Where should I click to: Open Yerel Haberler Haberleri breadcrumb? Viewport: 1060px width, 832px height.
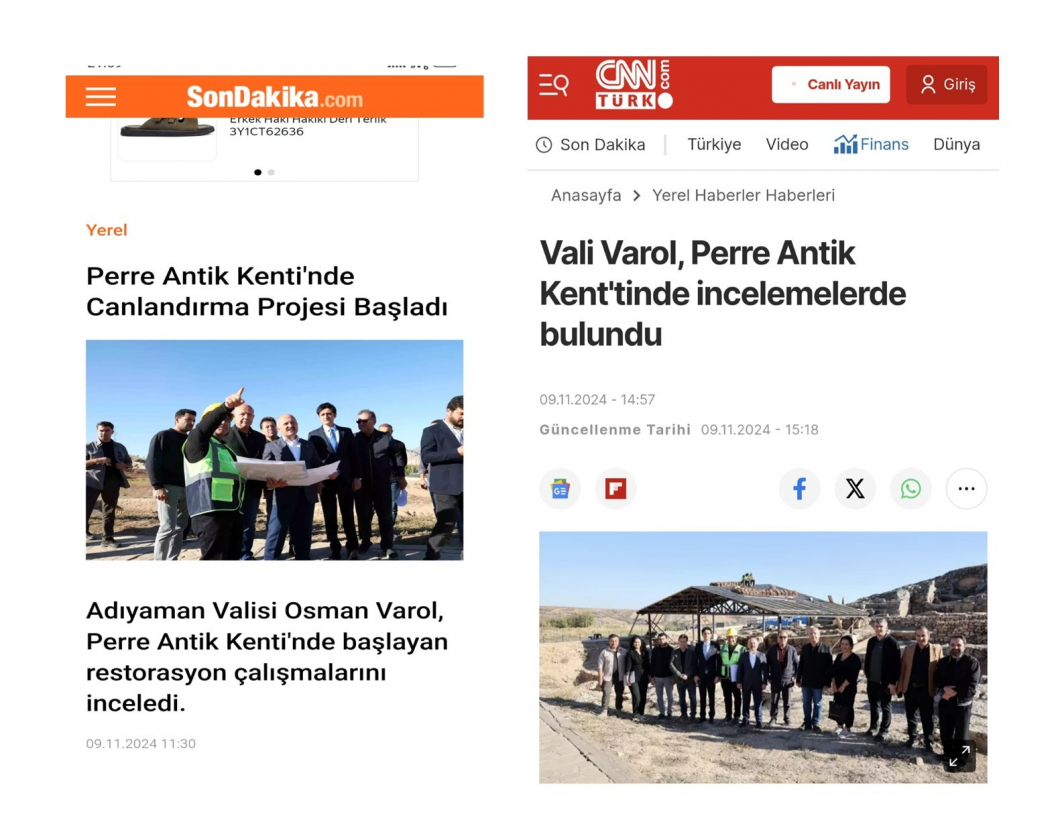pyautogui.click(x=743, y=195)
